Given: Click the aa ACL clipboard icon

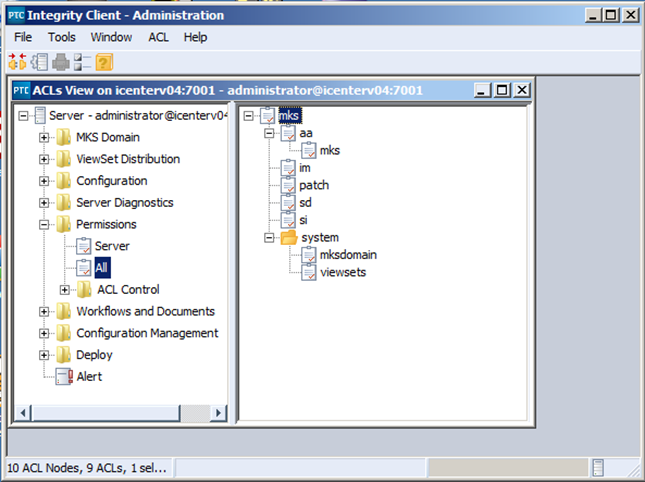Looking at the screenshot, I should 288,133.
